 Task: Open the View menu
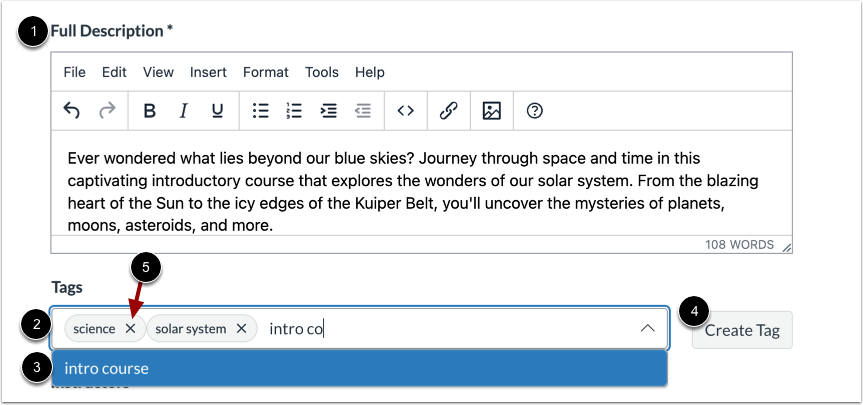(x=158, y=72)
